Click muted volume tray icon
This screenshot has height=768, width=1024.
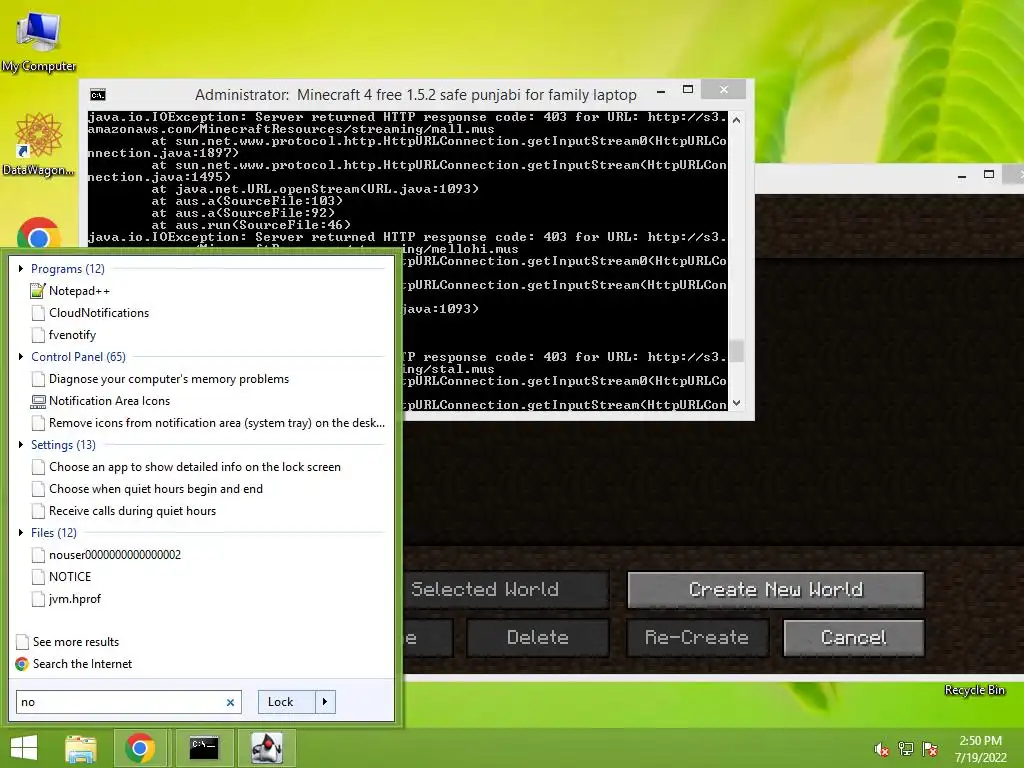(882, 750)
